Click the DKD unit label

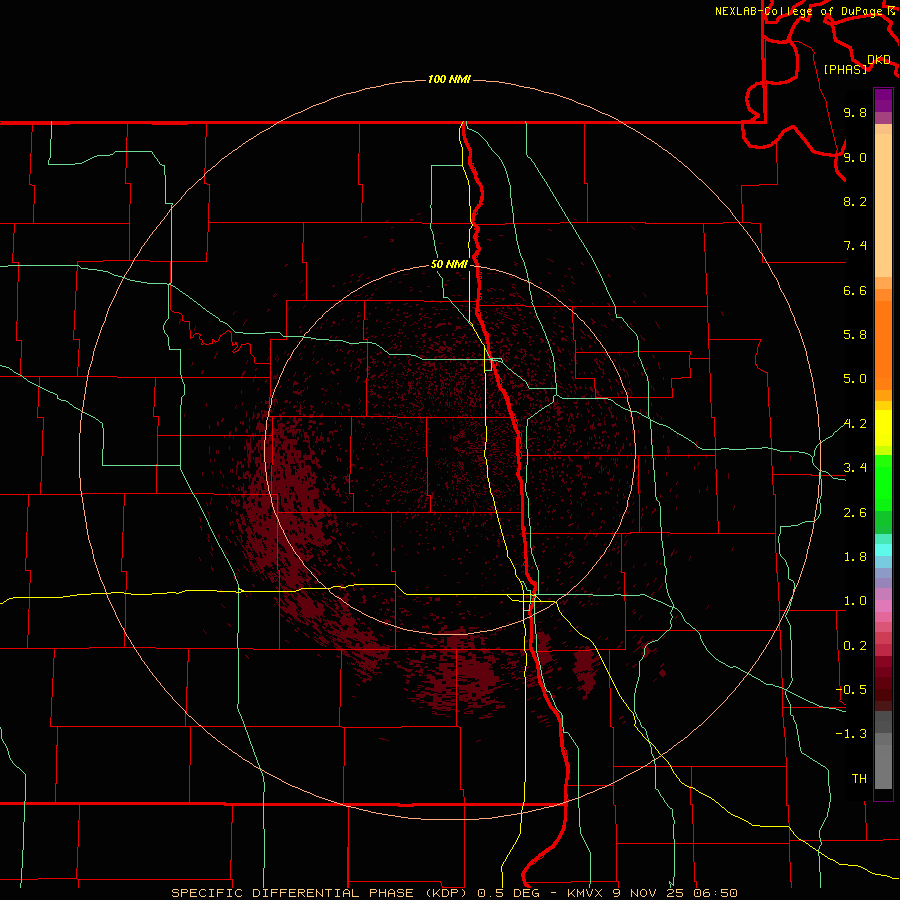tap(879, 60)
